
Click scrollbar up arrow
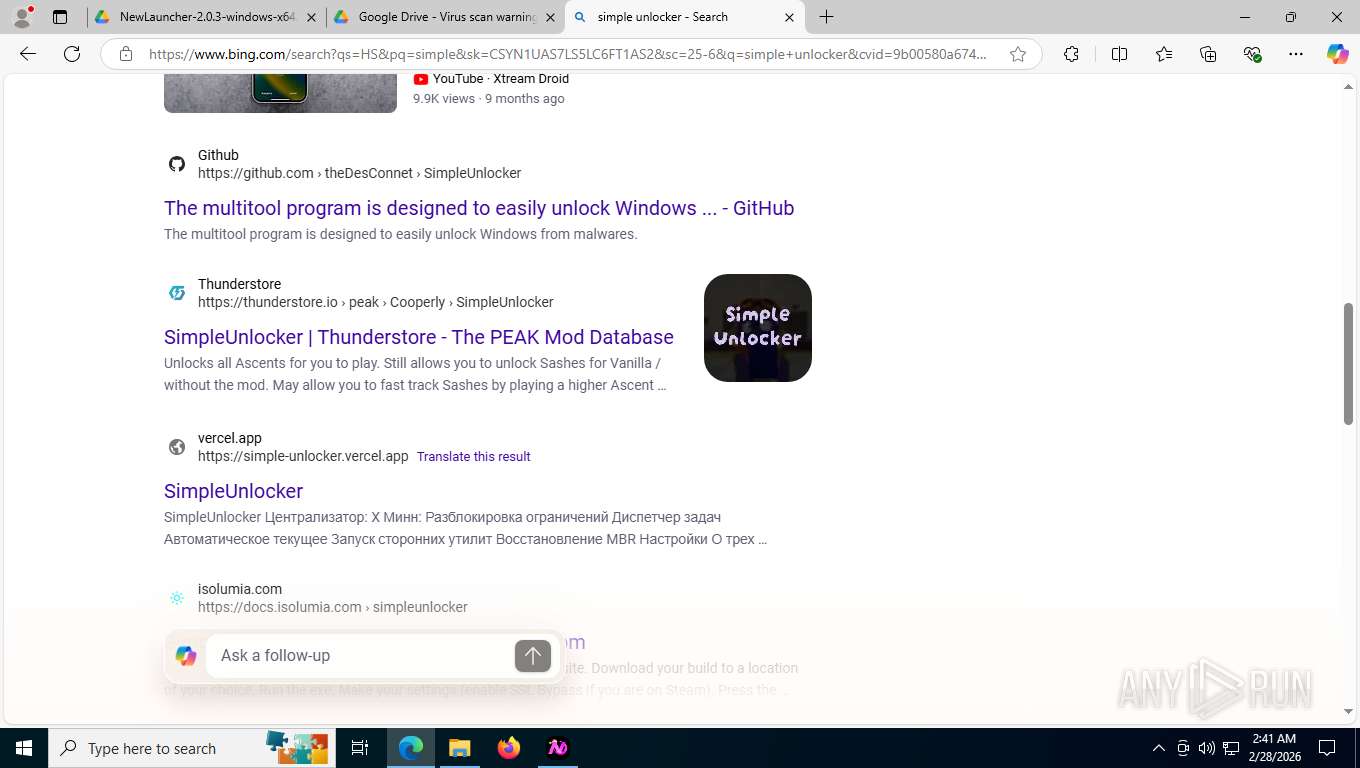click(1348, 87)
